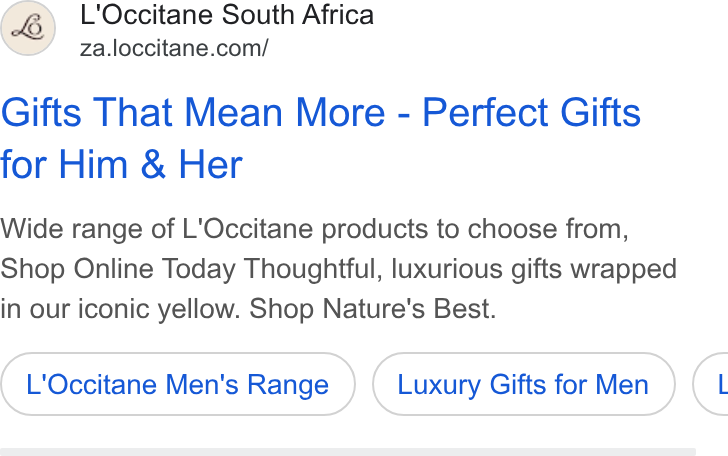The width and height of the screenshot is (728, 456).
Task: Open the L'Occitane South Africa site name
Action: click(x=227, y=15)
